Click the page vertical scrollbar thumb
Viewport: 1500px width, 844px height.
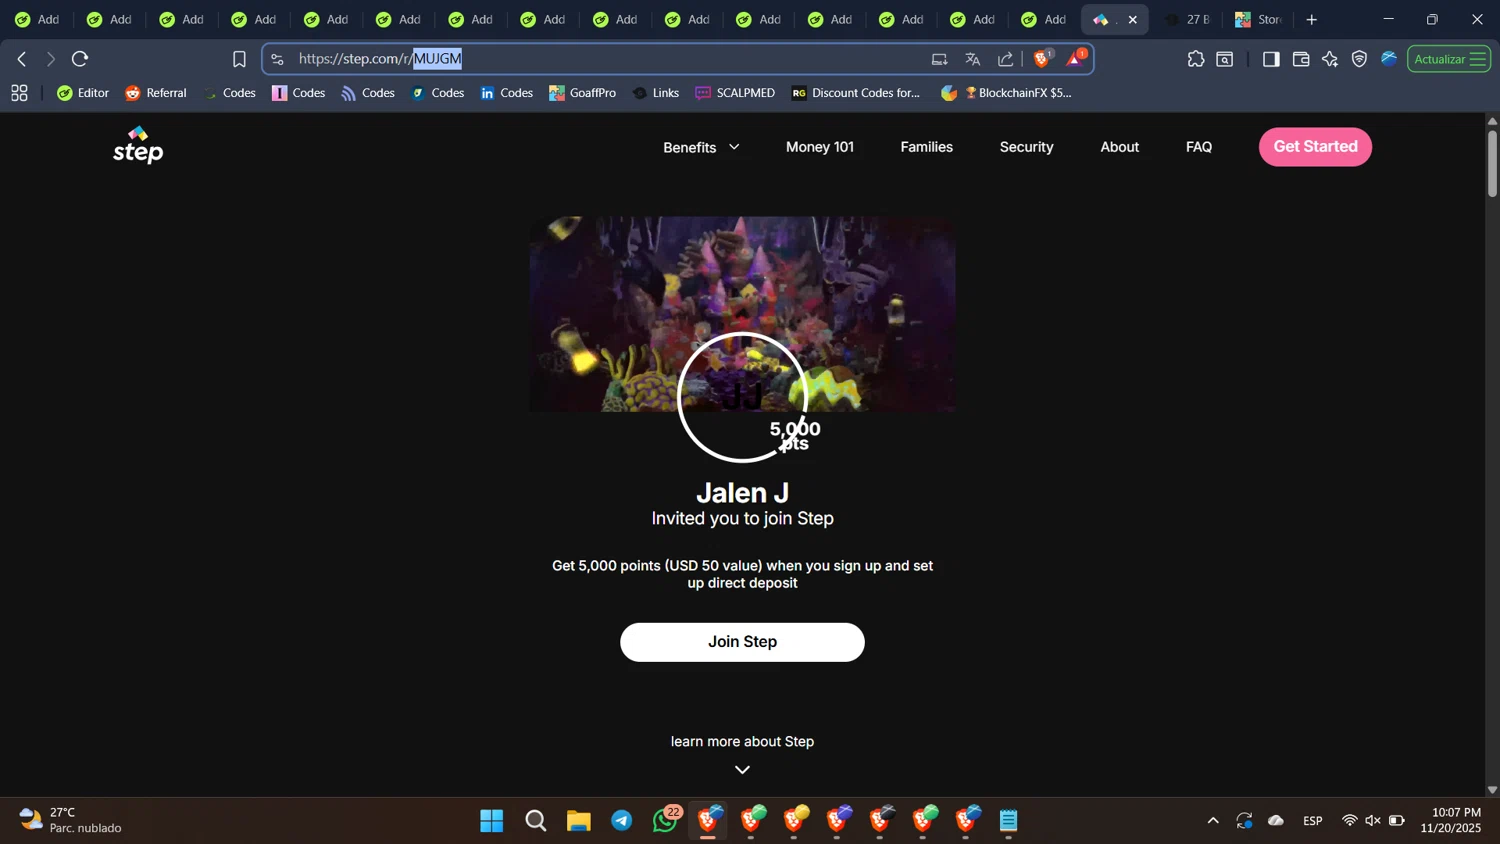[x=1492, y=163]
